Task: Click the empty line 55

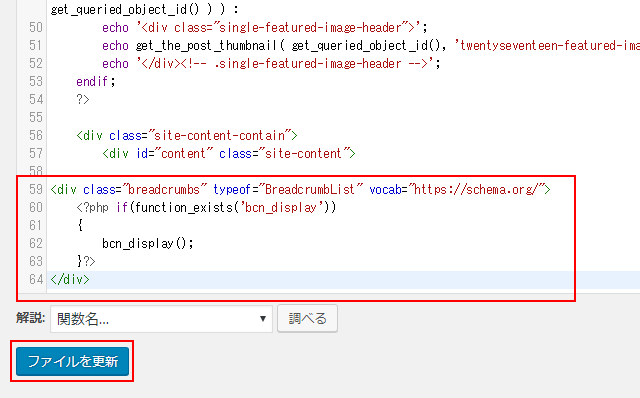Action: point(343,118)
